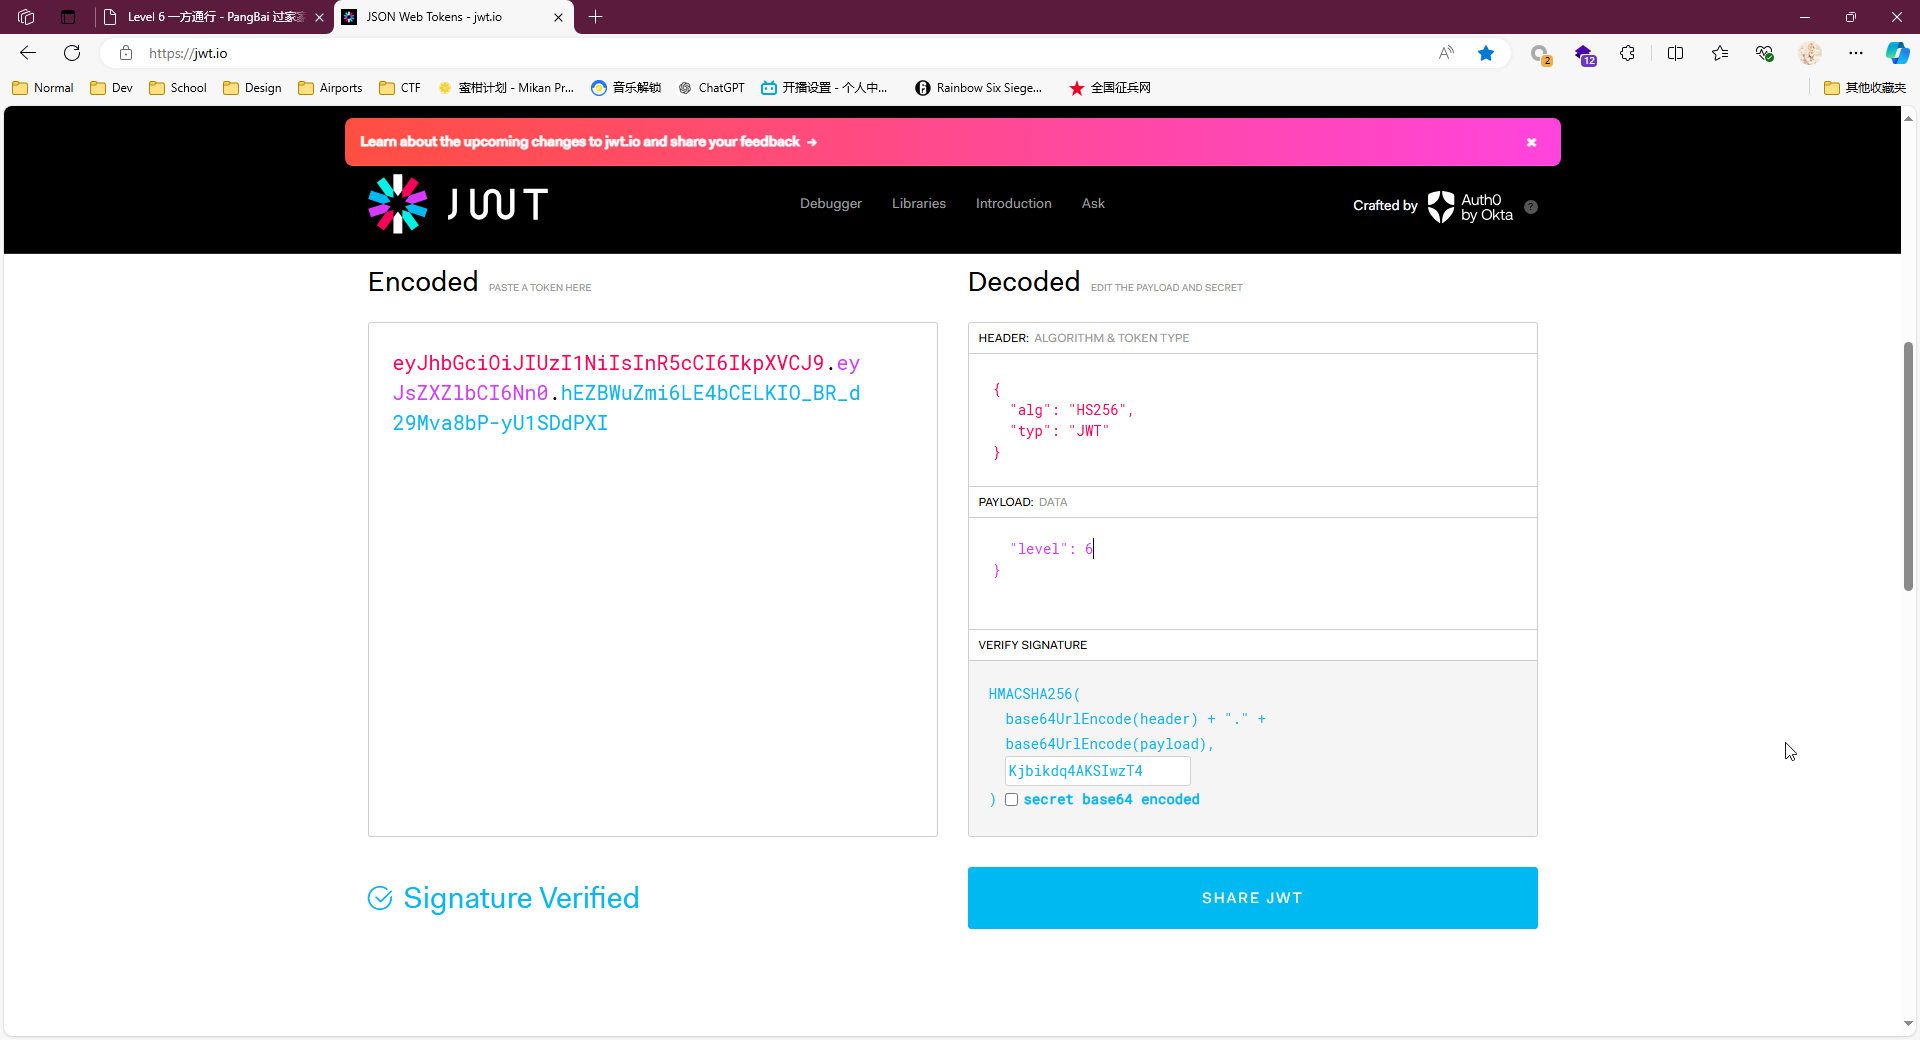Click the help question mark icon
This screenshot has height=1040, width=1920.
[1530, 207]
